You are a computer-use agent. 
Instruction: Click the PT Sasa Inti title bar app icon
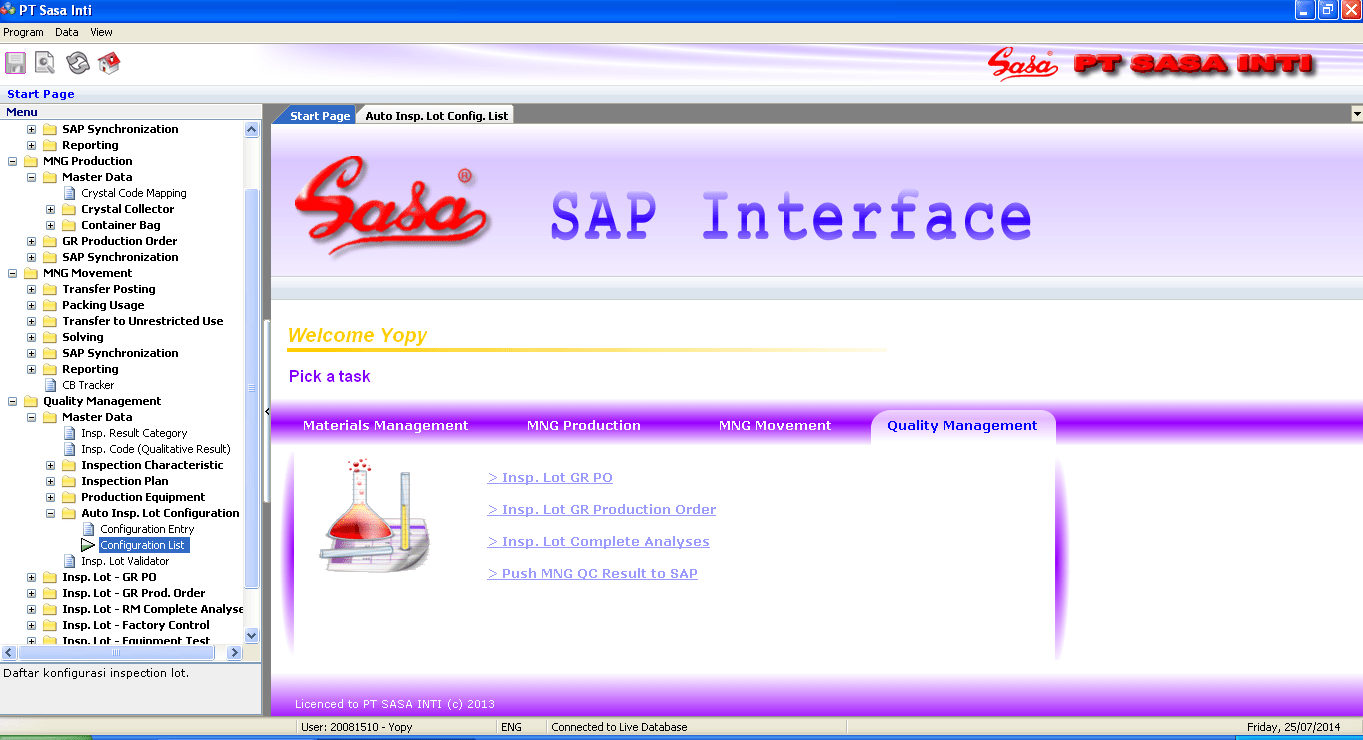(8, 10)
